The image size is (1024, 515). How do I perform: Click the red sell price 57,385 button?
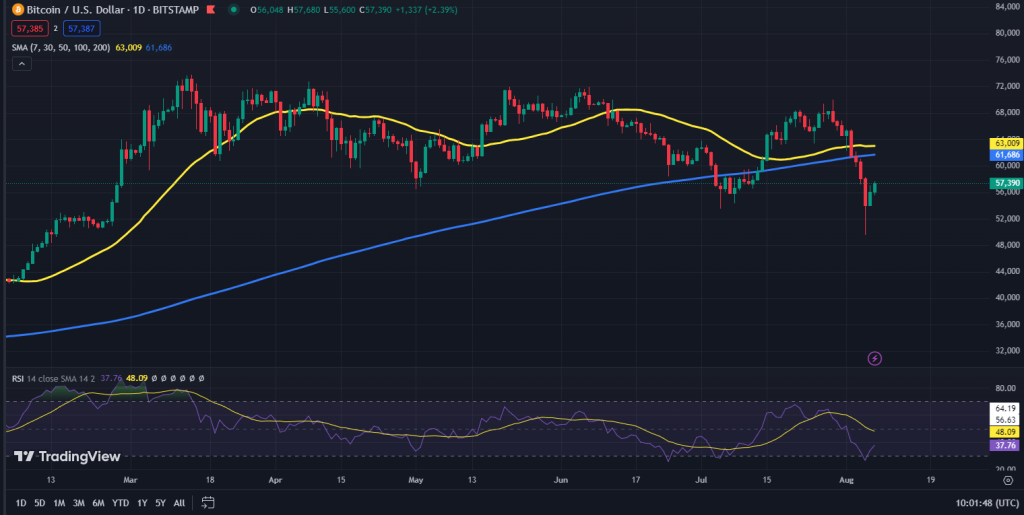tap(30, 29)
